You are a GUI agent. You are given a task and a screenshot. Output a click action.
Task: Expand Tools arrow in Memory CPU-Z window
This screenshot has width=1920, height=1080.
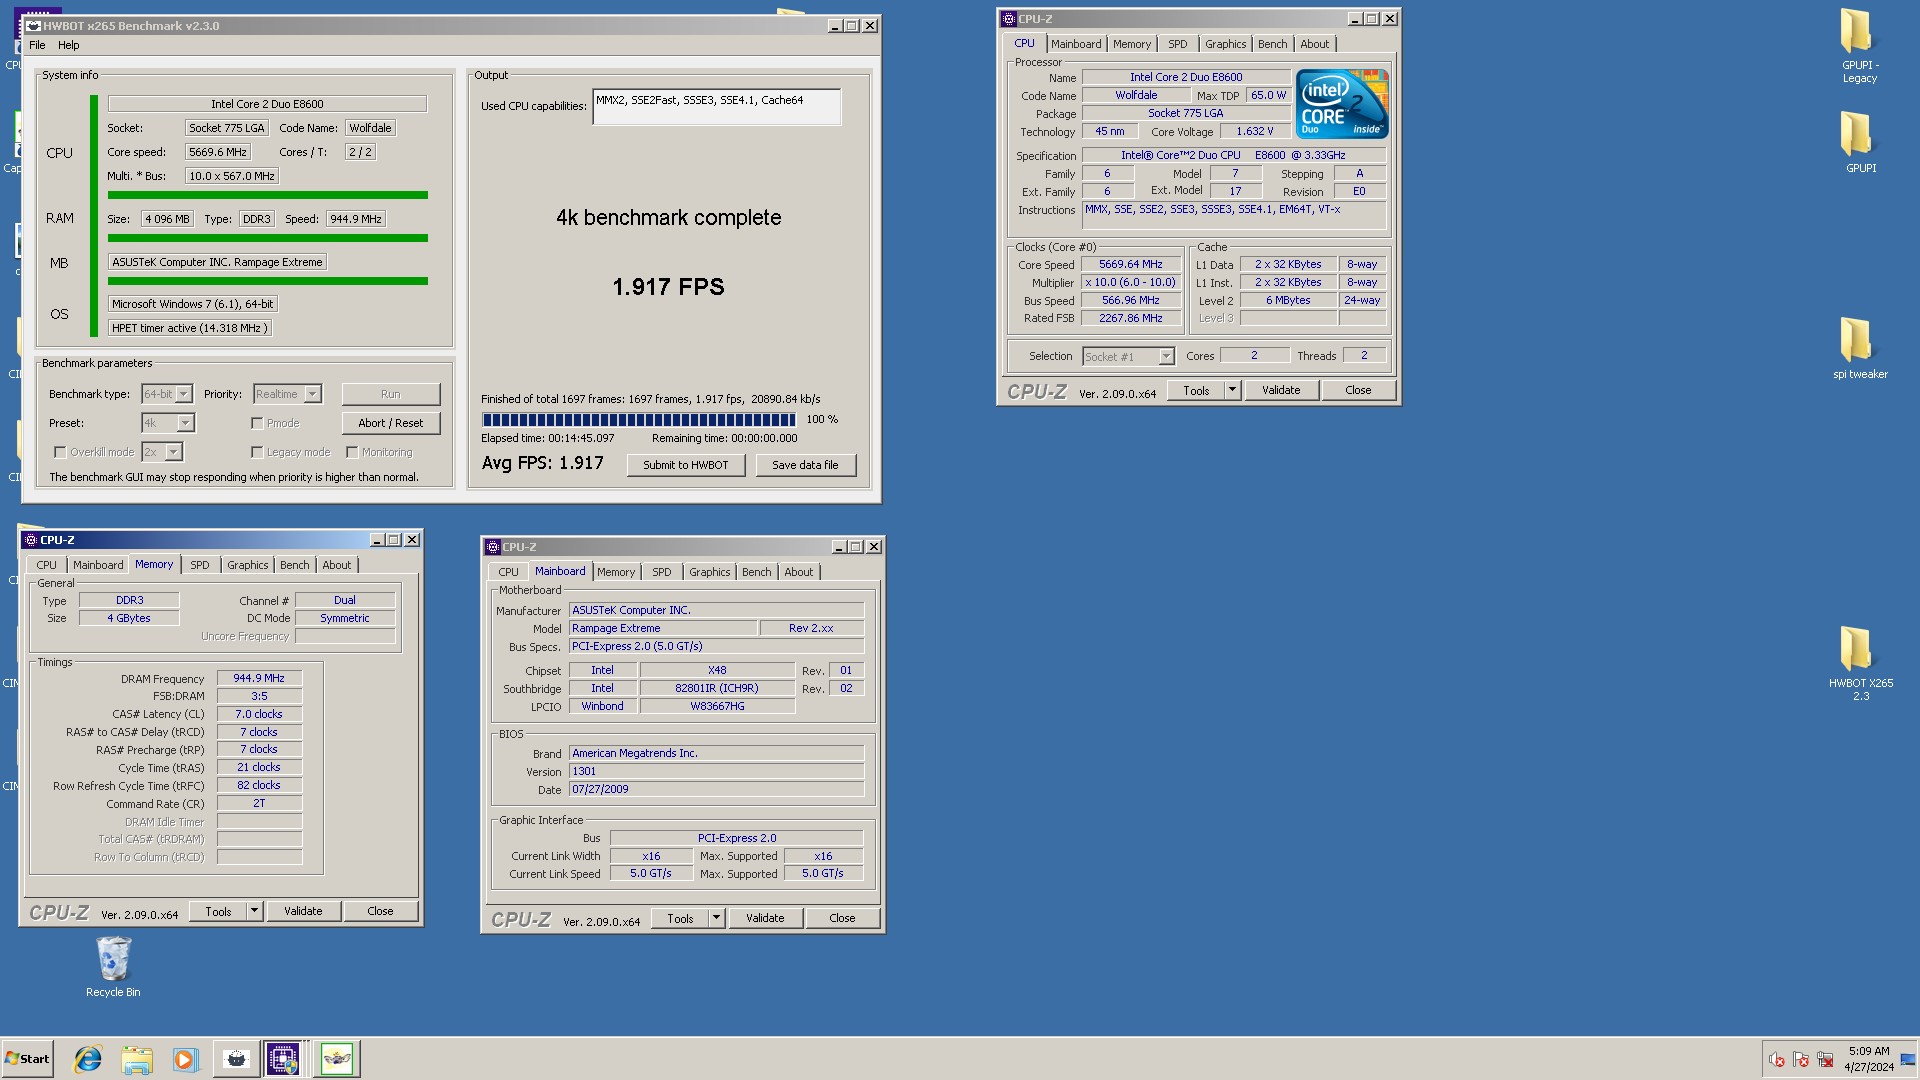click(254, 912)
